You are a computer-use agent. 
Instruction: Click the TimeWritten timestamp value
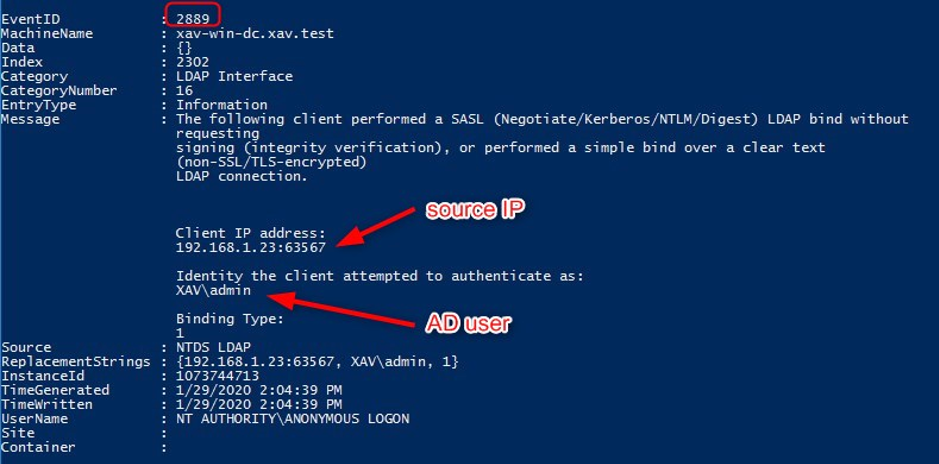click(x=259, y=405)
